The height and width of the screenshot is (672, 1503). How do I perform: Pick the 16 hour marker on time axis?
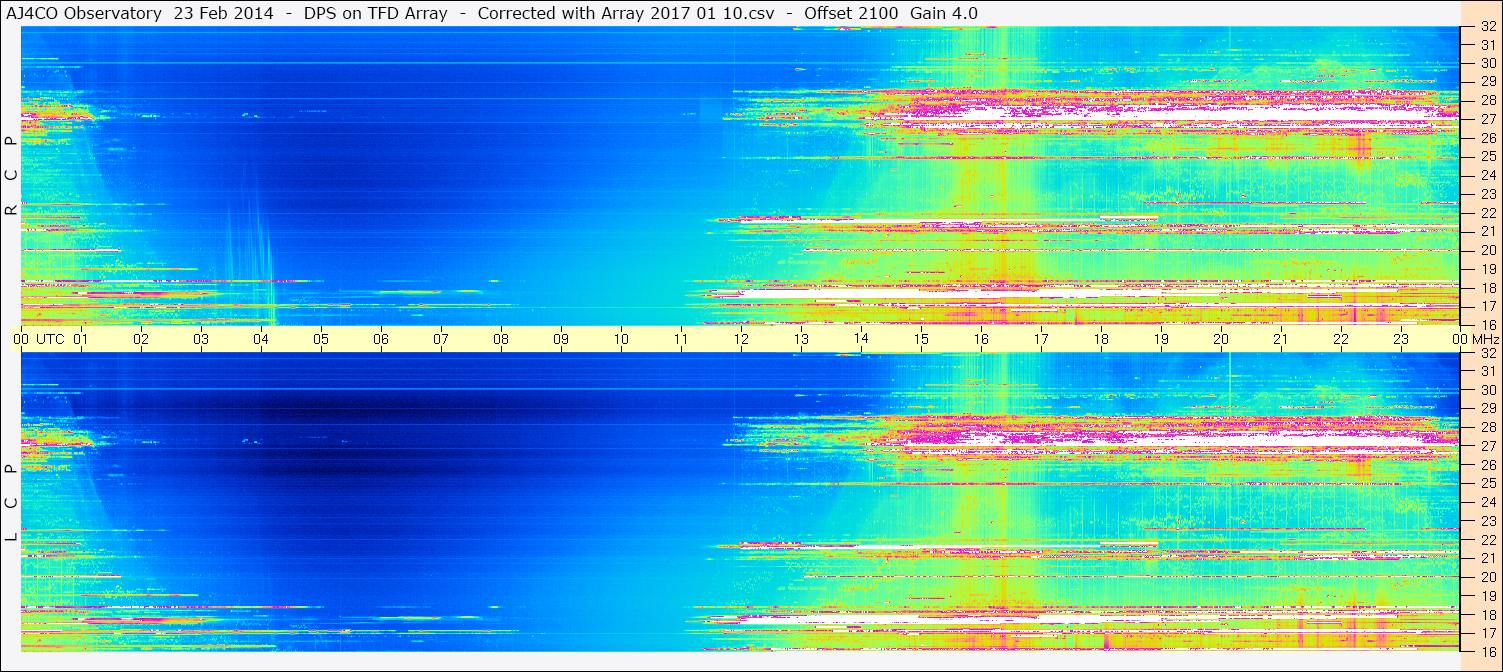[x=981, y=339]
